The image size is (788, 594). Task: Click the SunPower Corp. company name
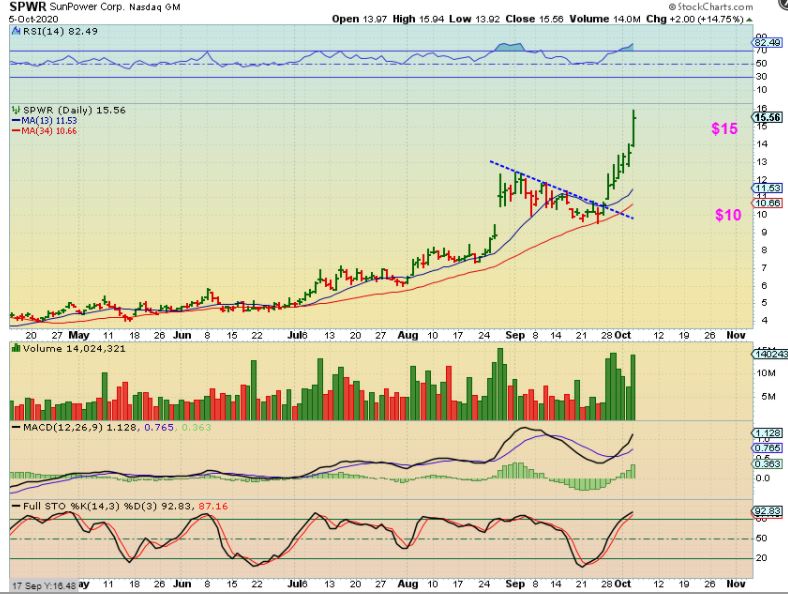coord(86,8)
